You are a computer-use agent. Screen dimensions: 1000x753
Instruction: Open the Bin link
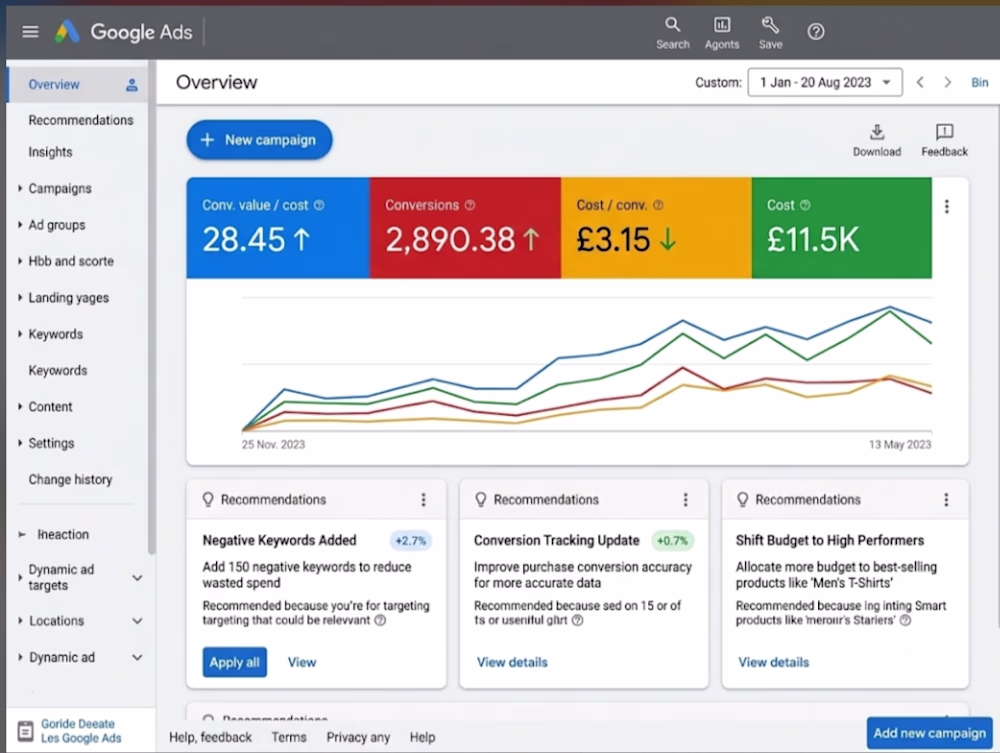coord(980,82)
